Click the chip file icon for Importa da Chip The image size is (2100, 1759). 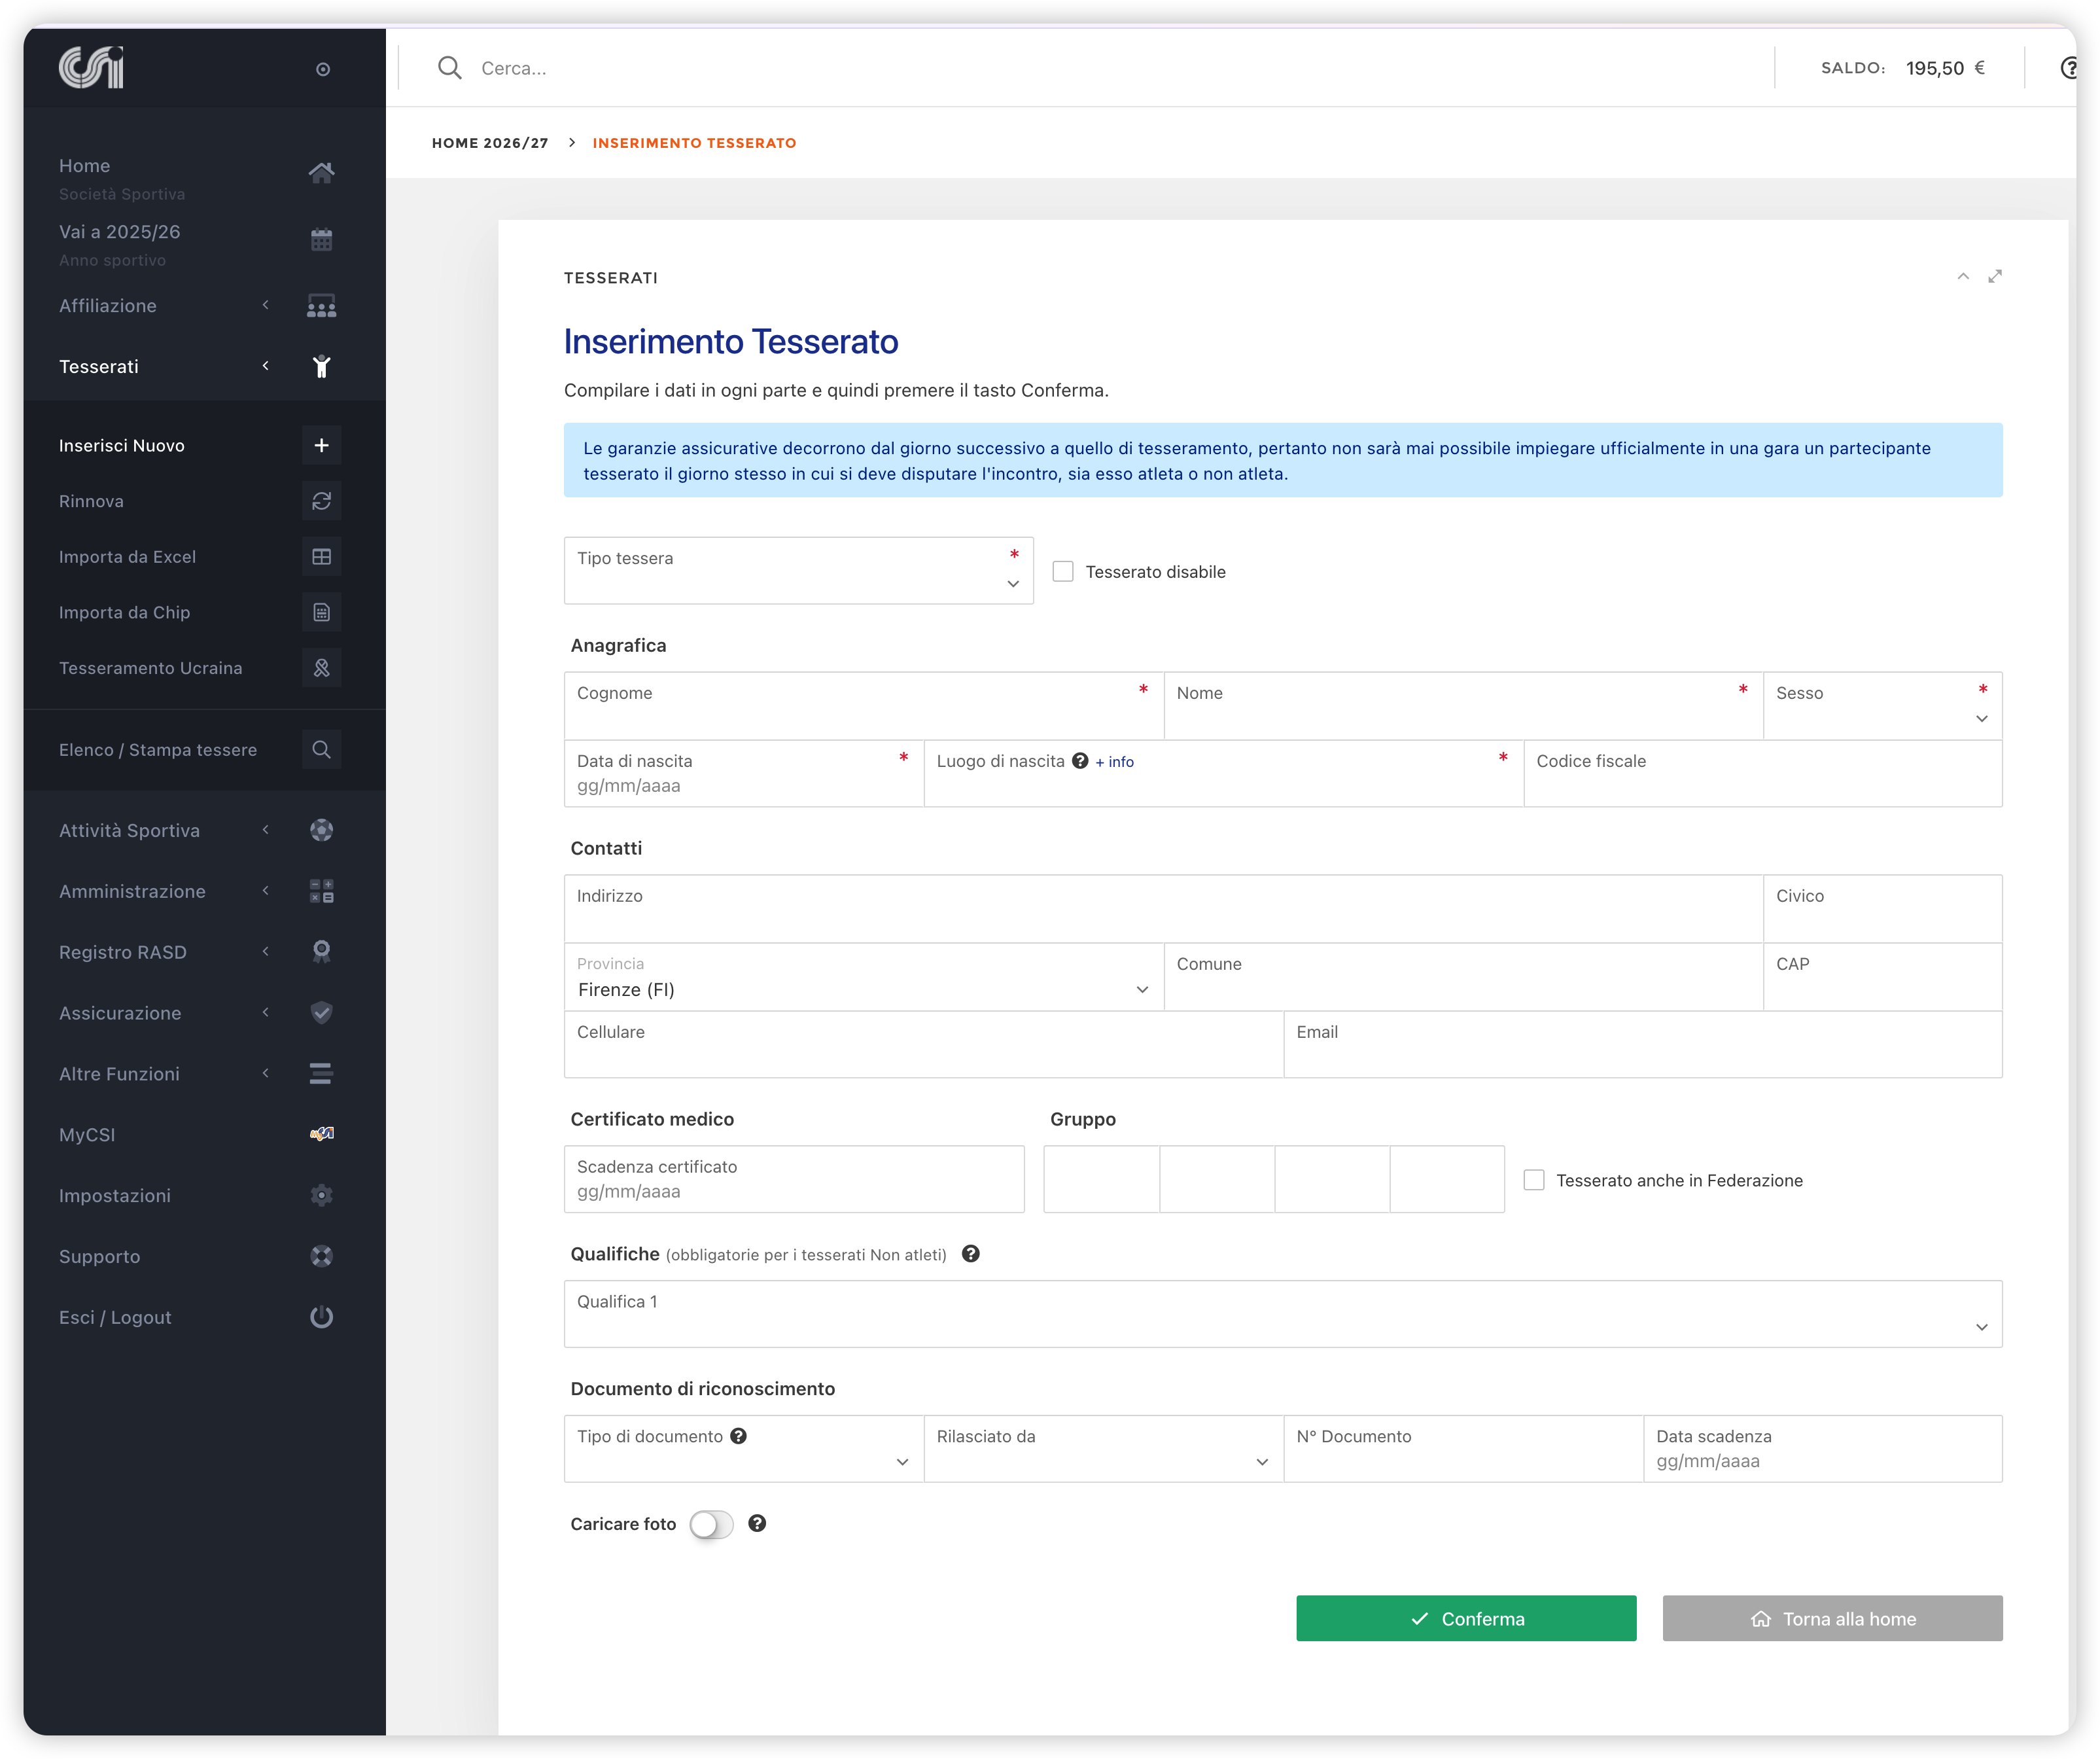tap(321, 612)
